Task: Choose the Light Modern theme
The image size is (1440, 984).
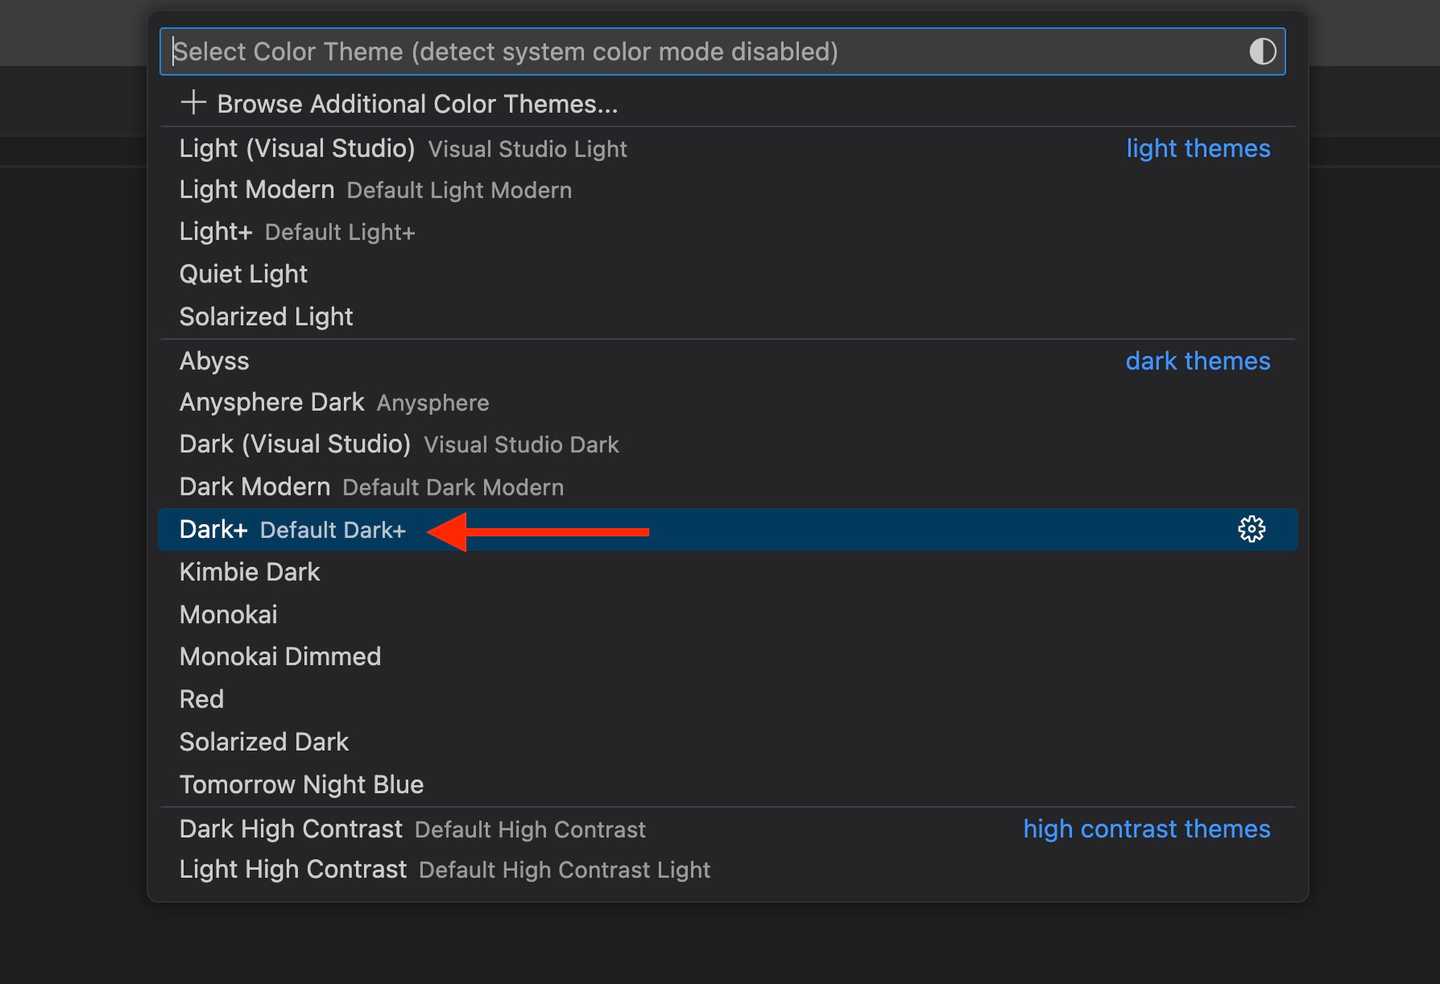Action: (257, 190)
